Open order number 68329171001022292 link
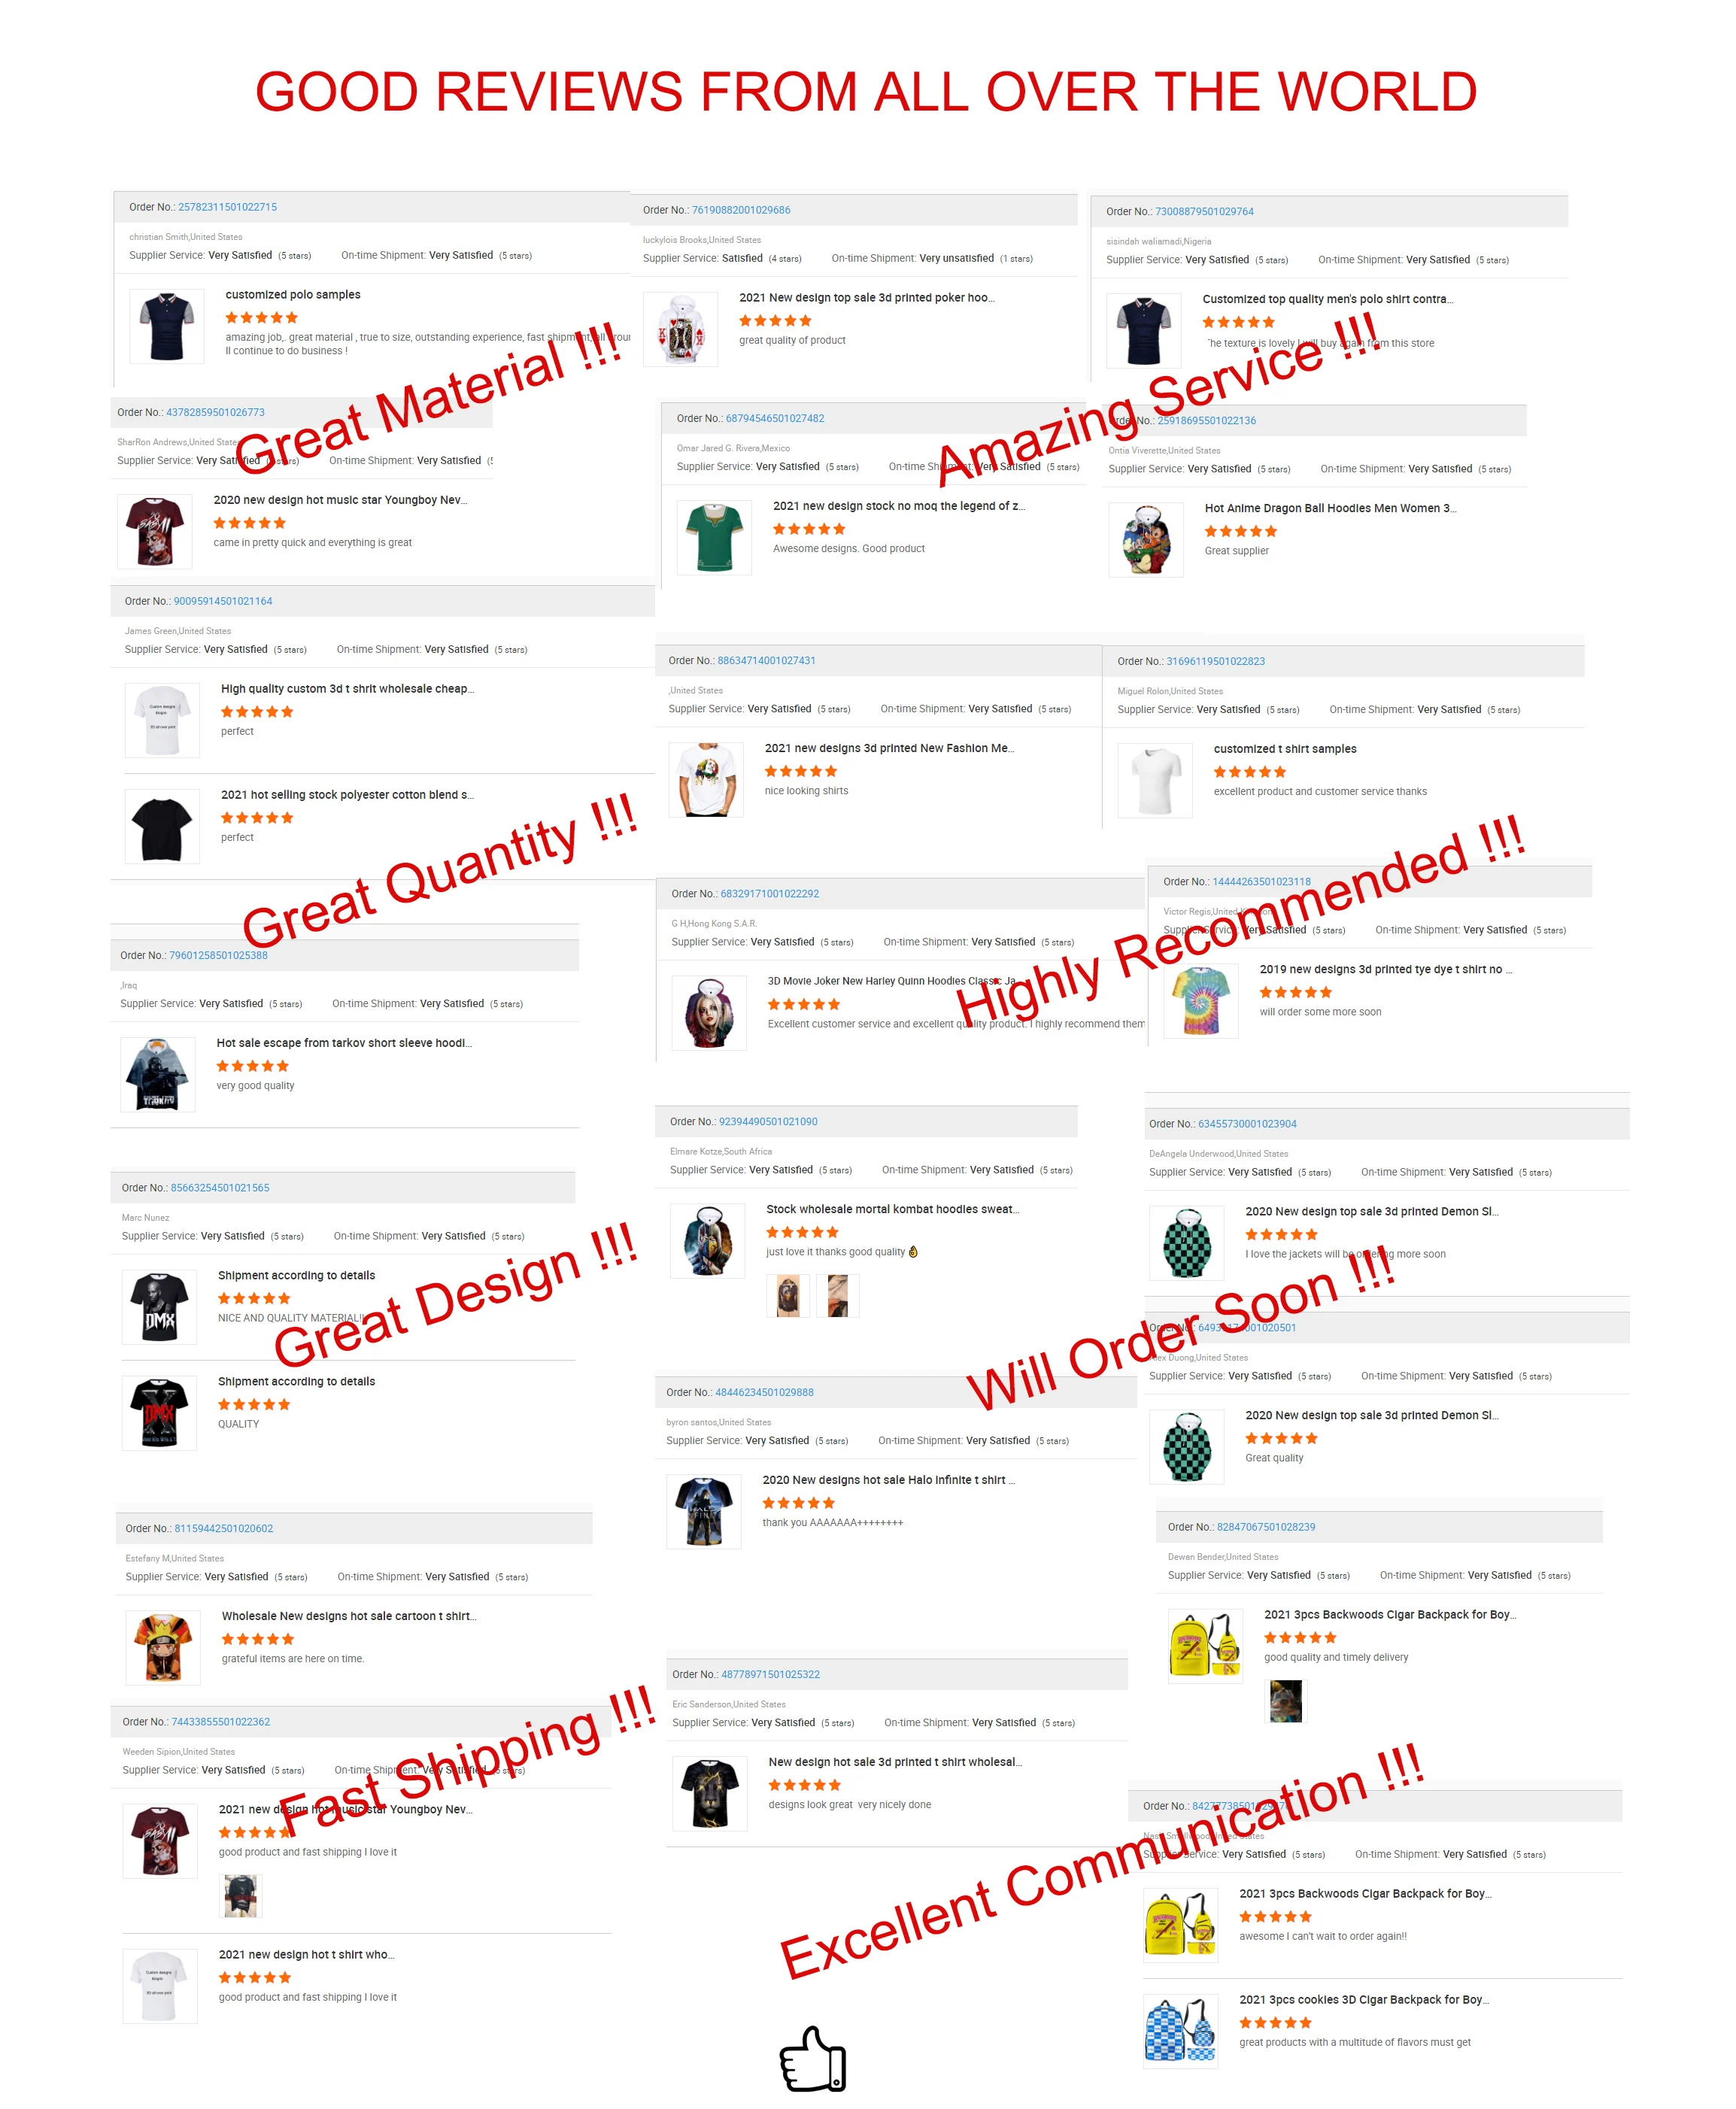The width and height of the screenshot is (1736, 2109). pyautogui.click(x=770, y=893)
